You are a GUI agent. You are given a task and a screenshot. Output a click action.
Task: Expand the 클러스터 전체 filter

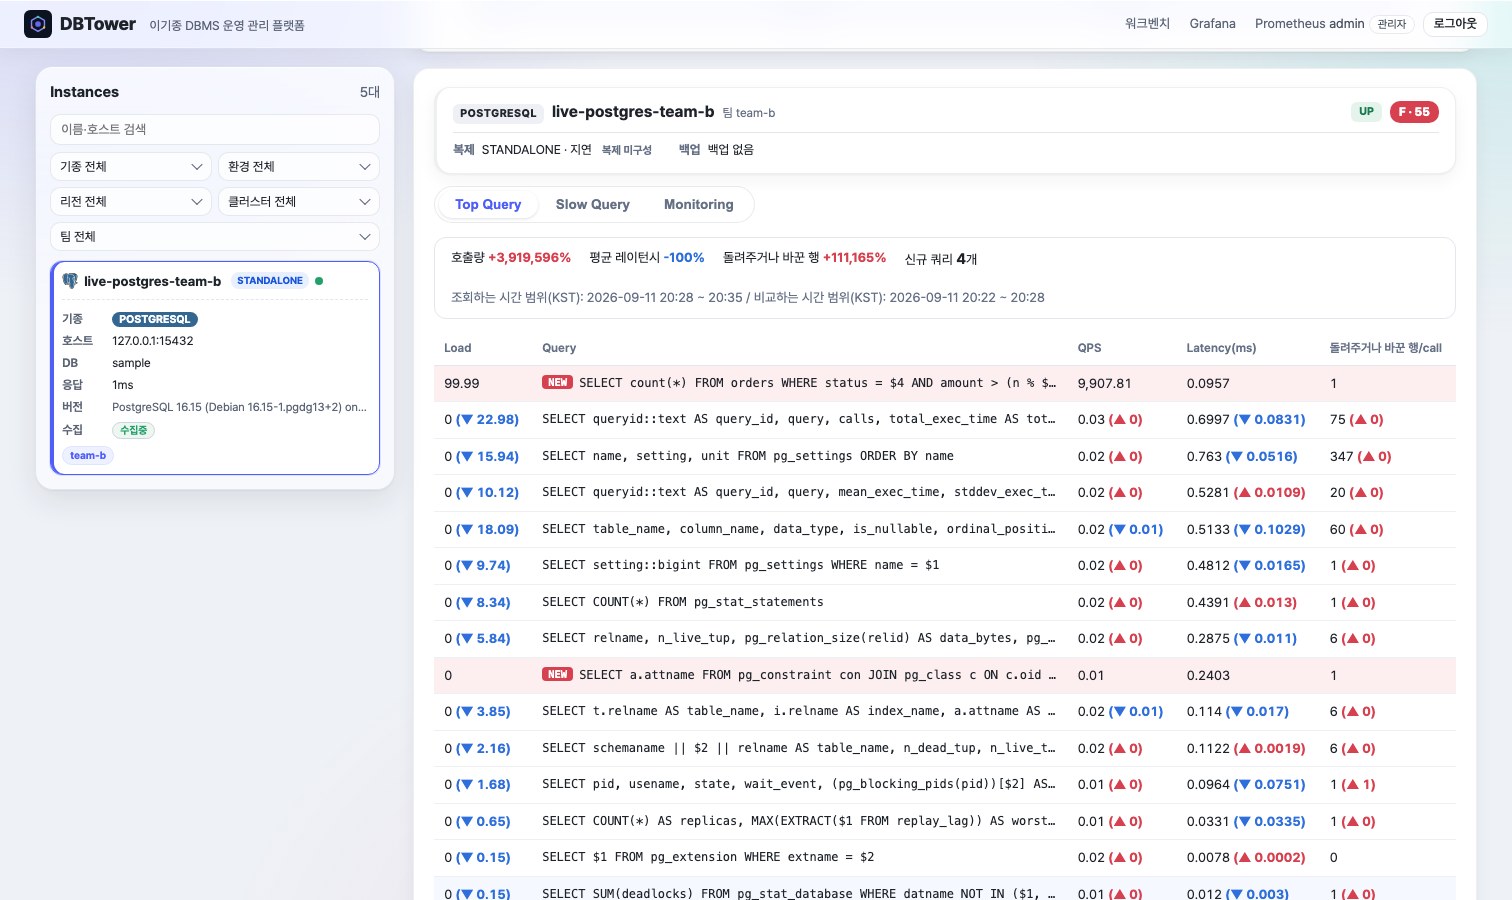coord(299,201)
